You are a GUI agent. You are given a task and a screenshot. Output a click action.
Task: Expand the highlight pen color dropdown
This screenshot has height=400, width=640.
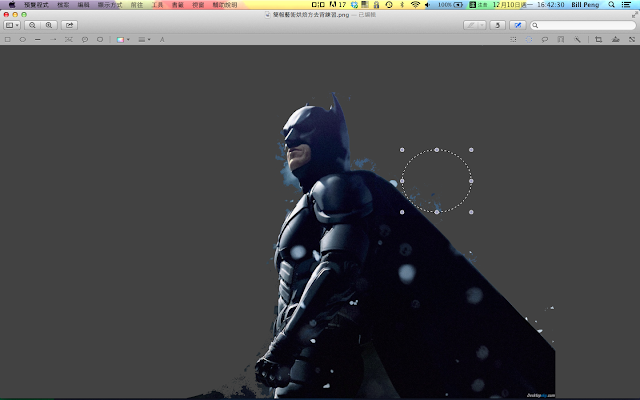coord(482,25)
